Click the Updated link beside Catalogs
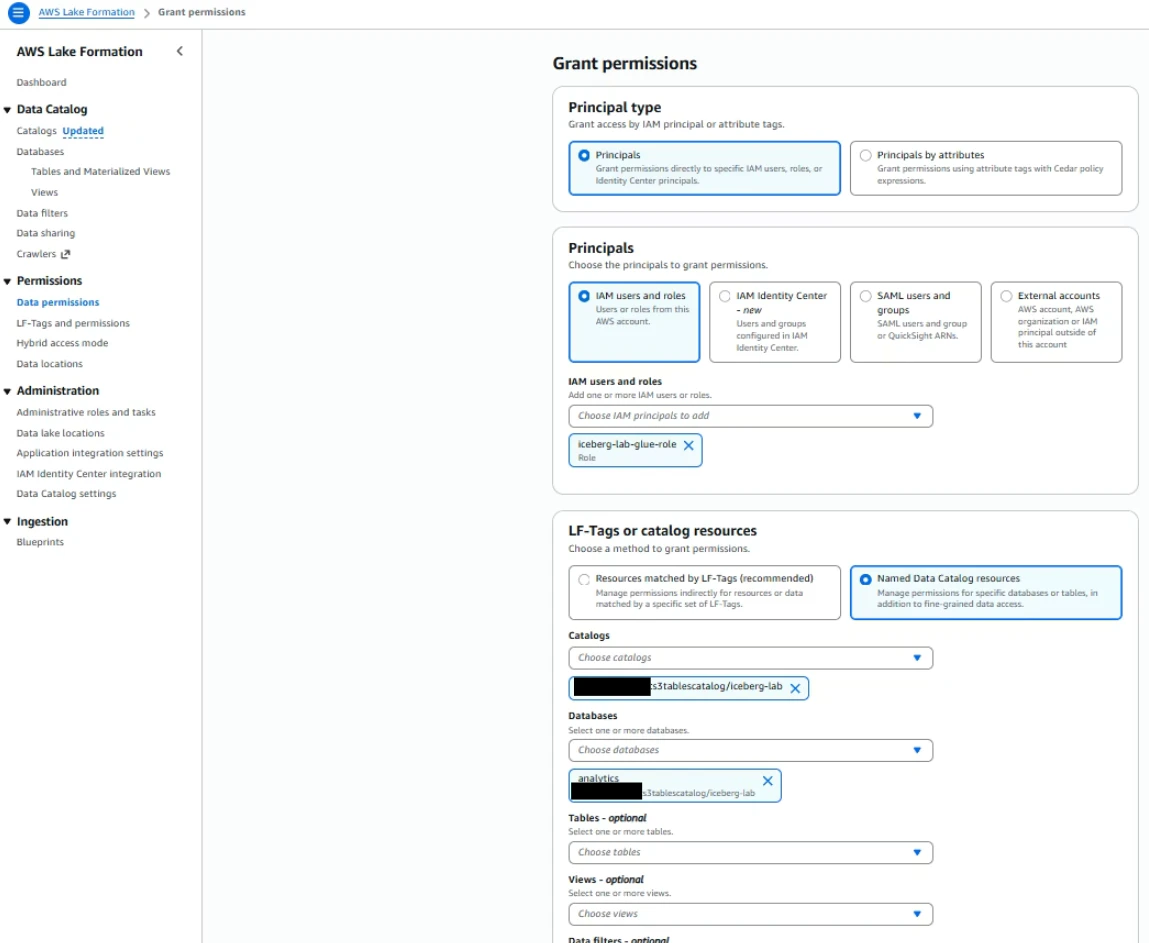This screenshot has height=943, width=1149. click(83, 131)
